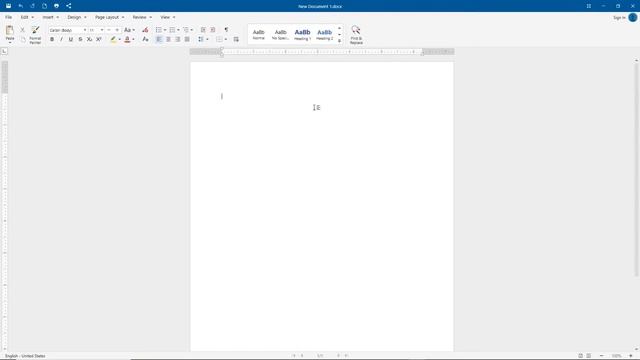Apply the No Spacing style
This screenshot has height=360, width=640.
pos(280,34)
